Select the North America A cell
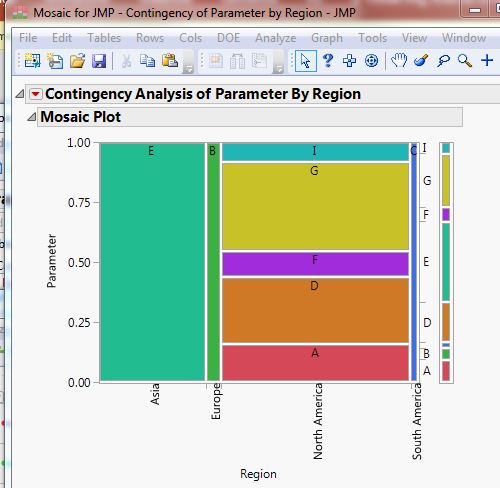 click(x=315, y=363)
